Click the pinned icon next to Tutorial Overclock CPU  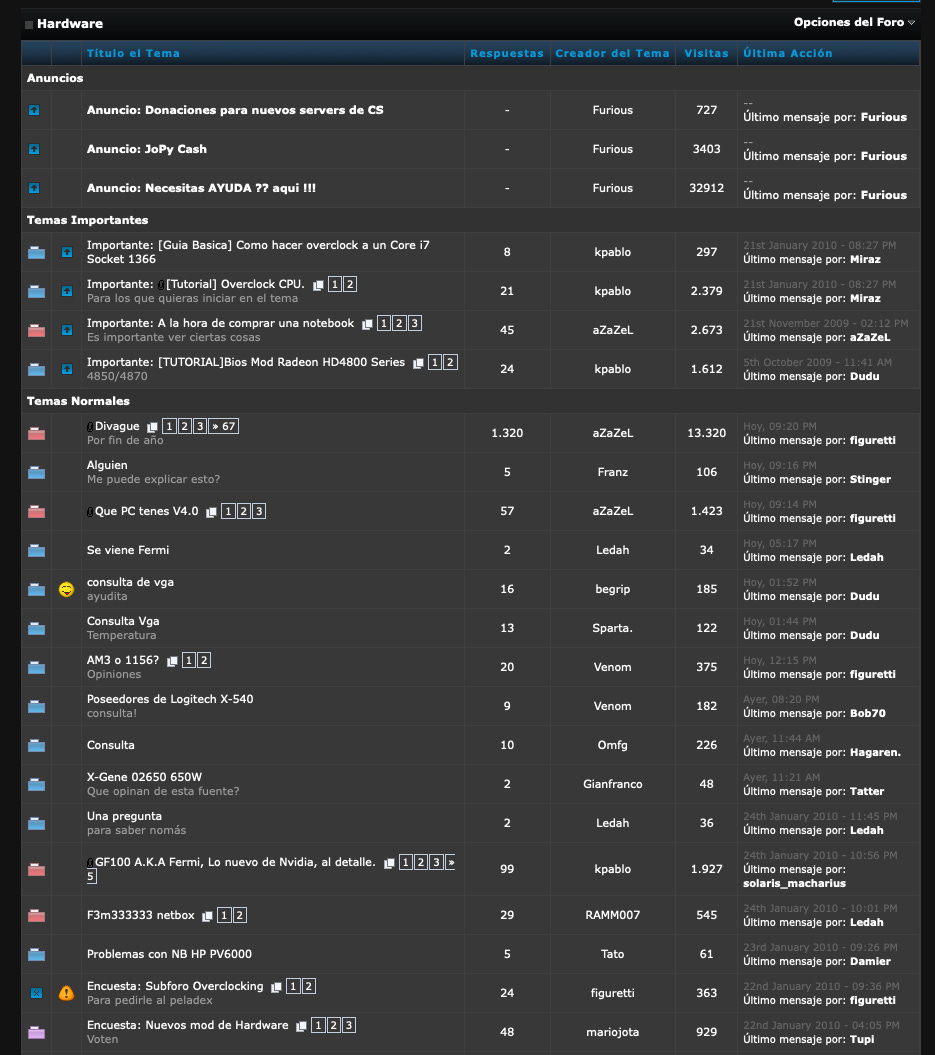pyautogui.click(x=67, y=291)
